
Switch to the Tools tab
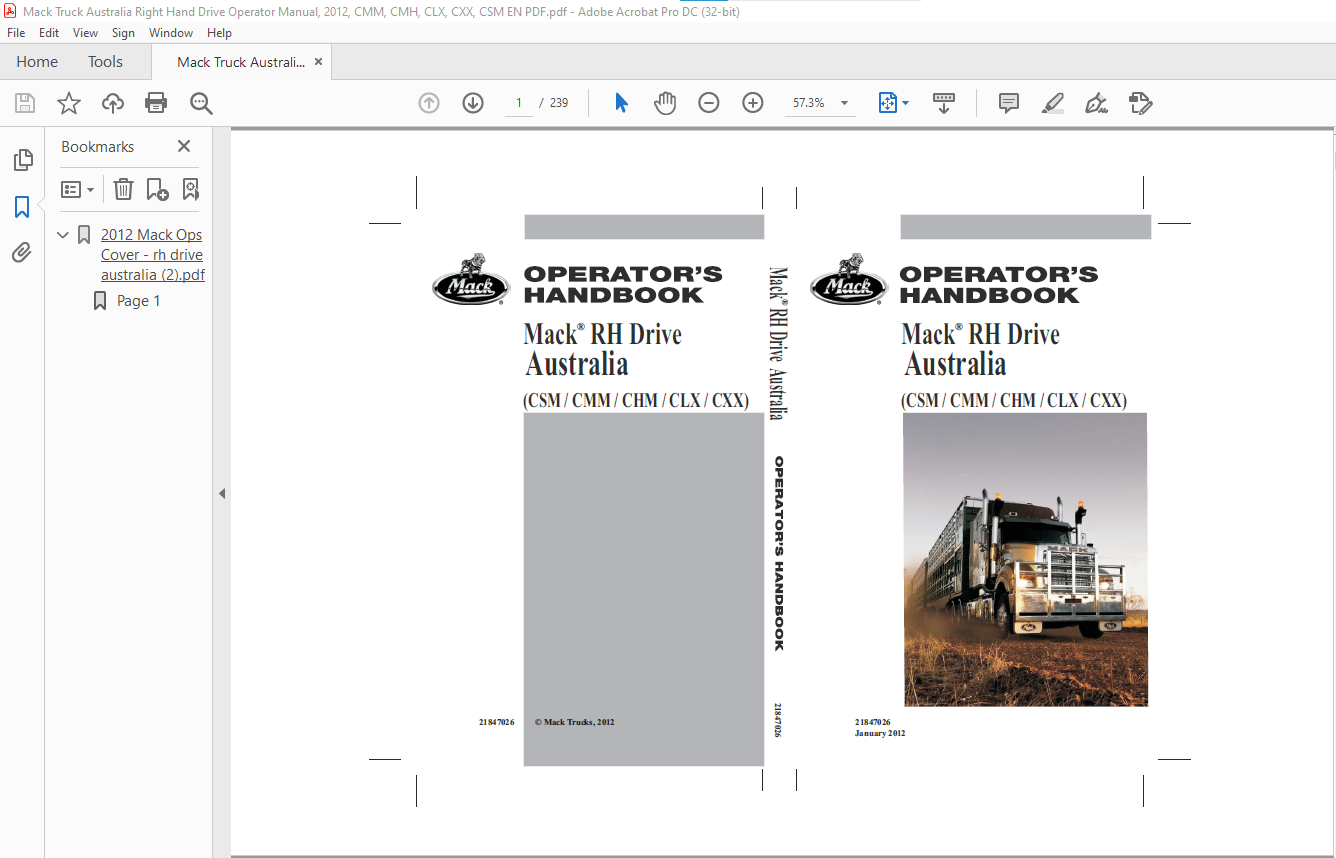click(105, 62)
